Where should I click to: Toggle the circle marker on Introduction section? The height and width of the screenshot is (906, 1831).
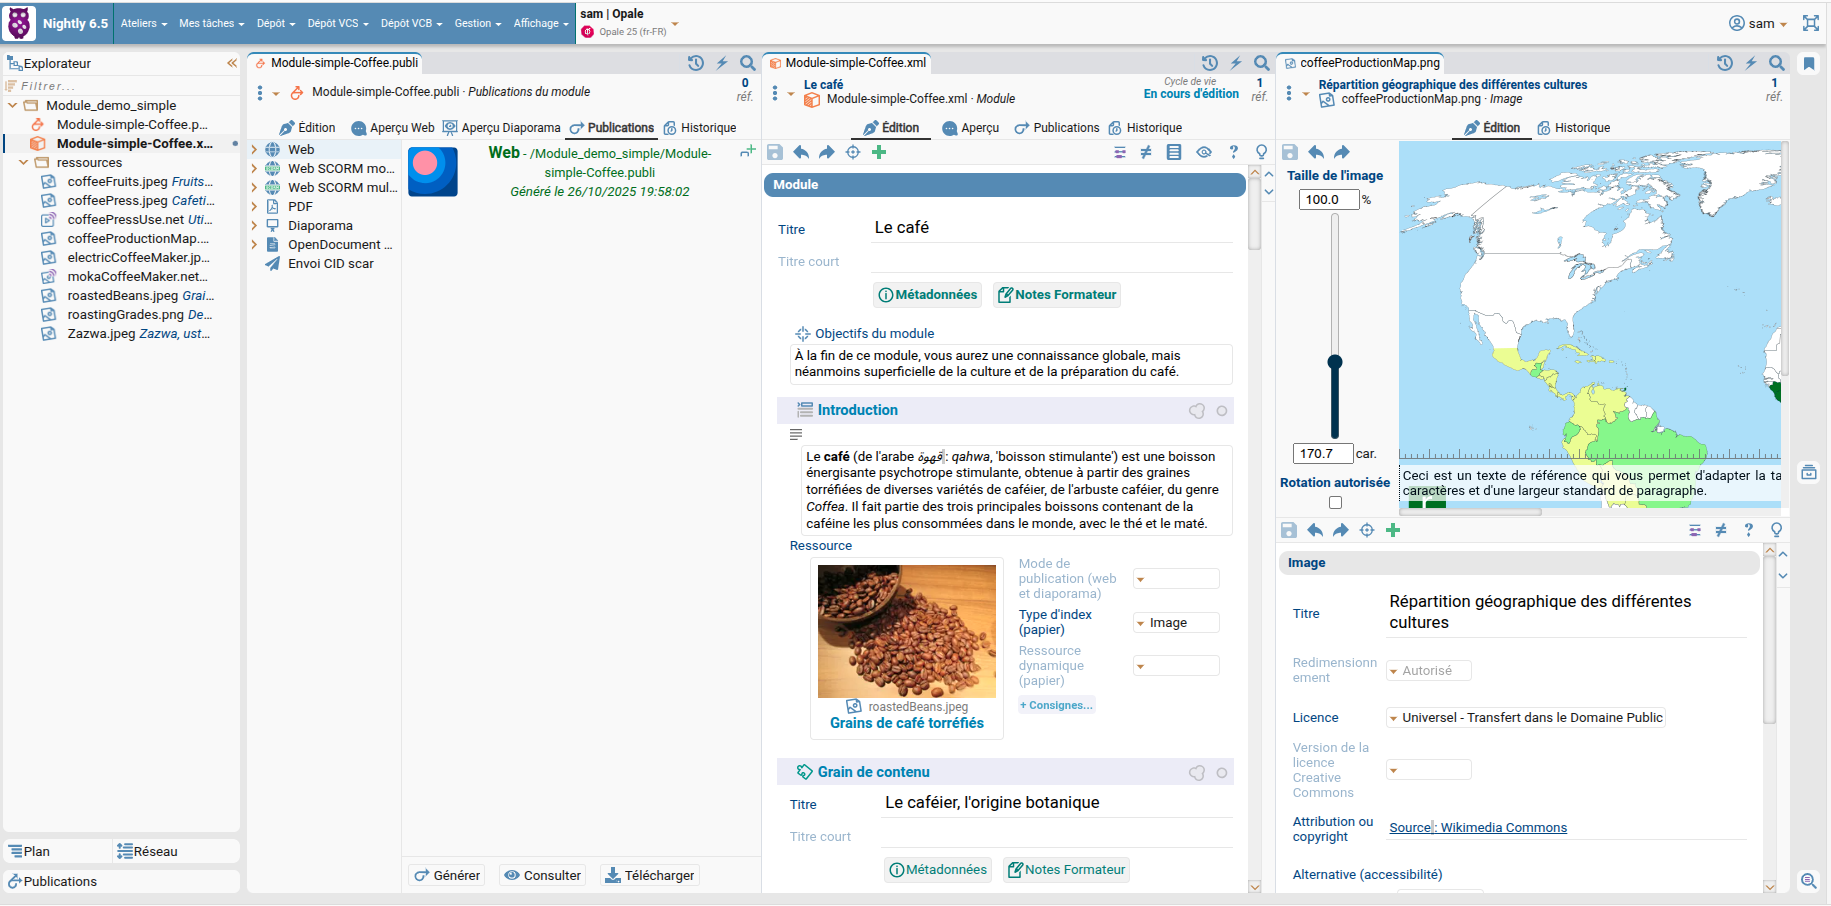coord(1222,411)
